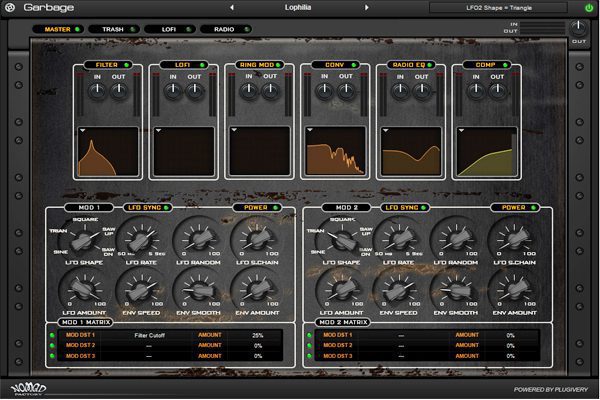Toggle MOD 1 DST 1 green LED

pyautogui.click(x=52, y=335)
